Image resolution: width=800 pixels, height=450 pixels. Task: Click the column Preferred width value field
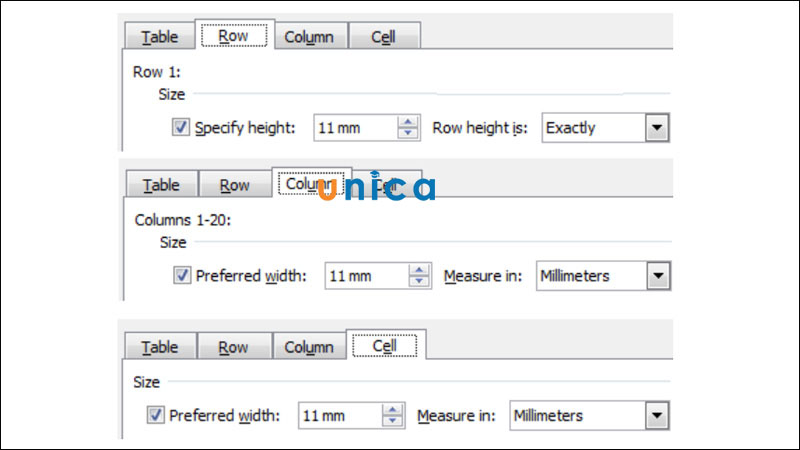pos(364,276)
